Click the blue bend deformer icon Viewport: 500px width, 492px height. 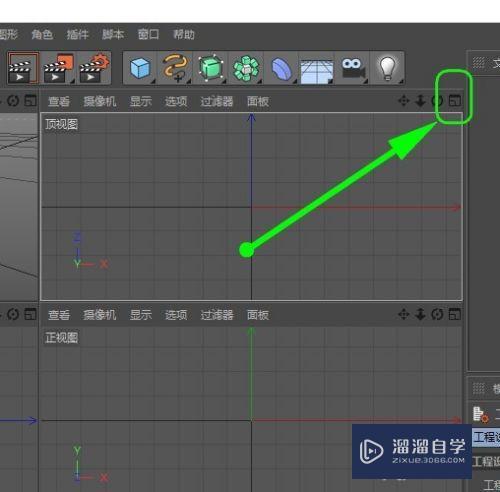[282, 68]
